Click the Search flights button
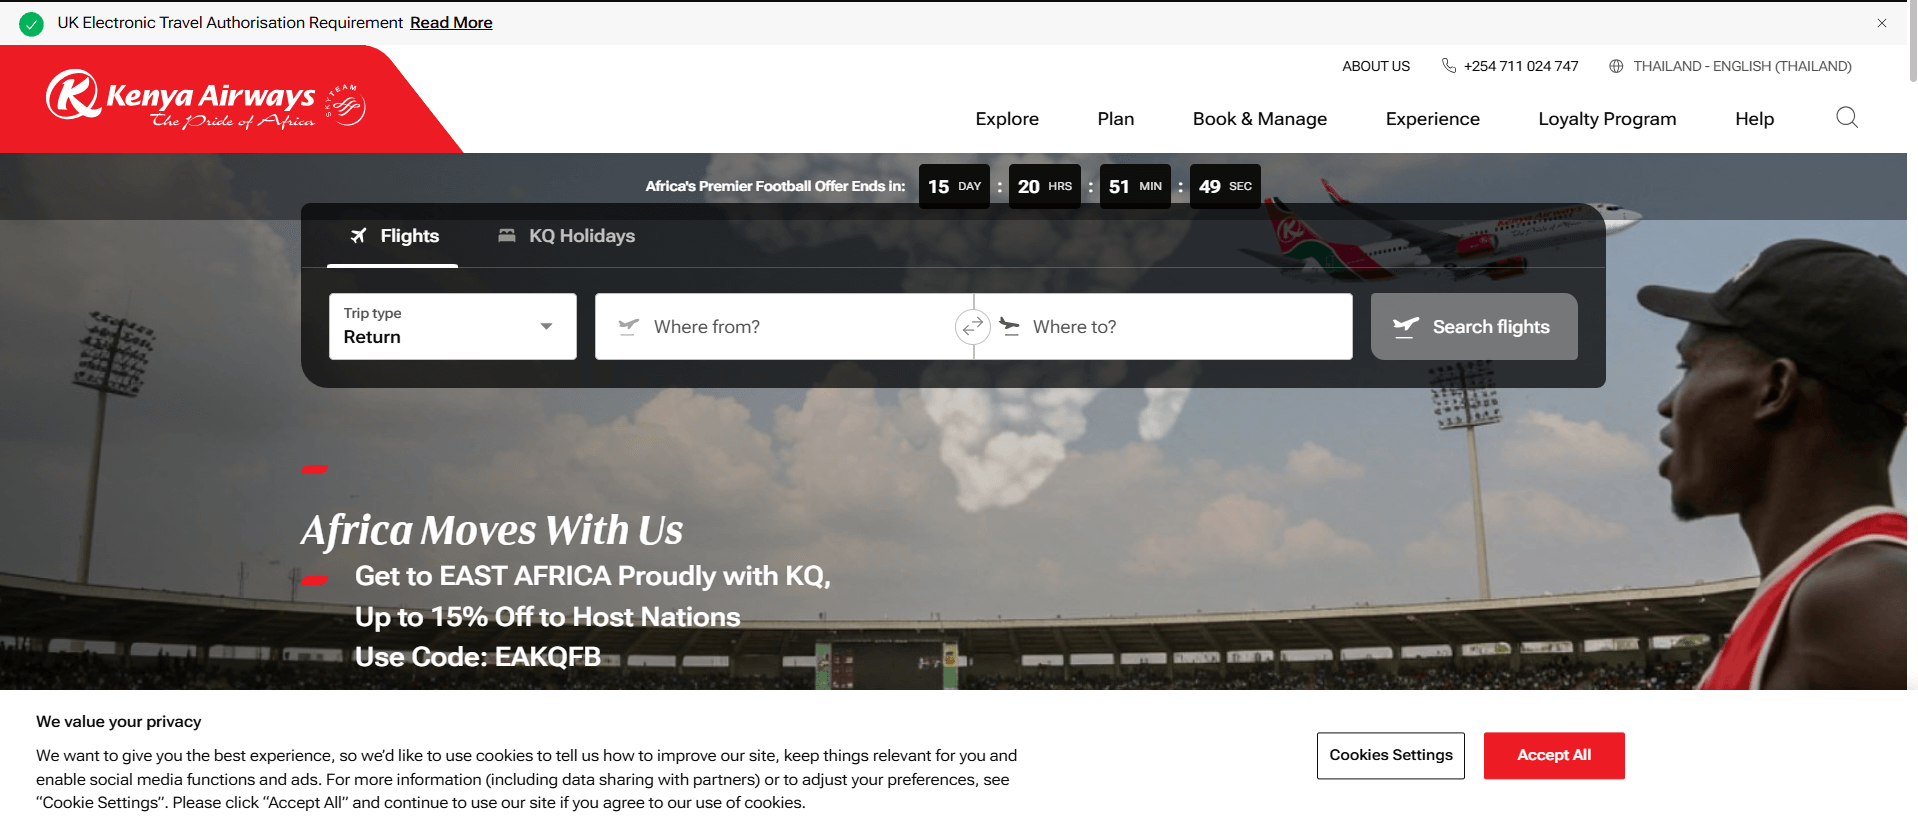This screenshot has width=1918, height=817. (x=1474, y=326)
